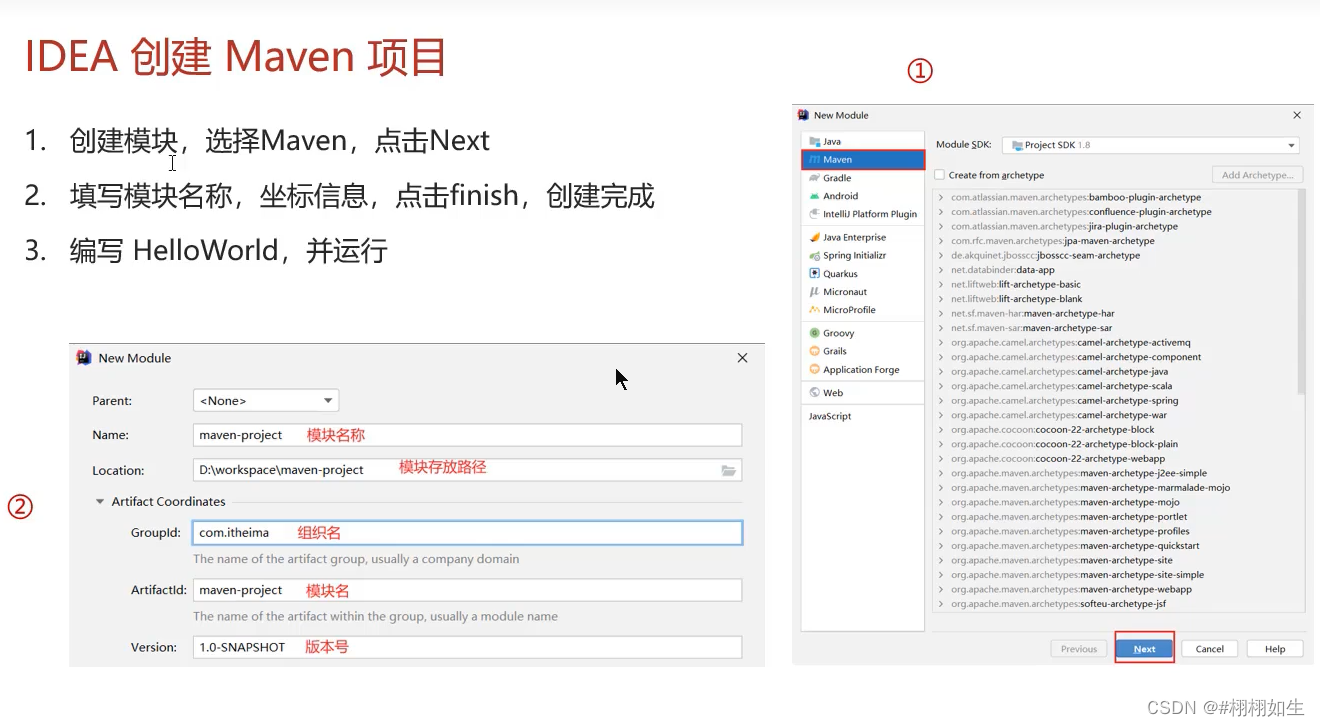Select camel-archetype-component archetype
1320x726 pixels.
coord(1076,357)
